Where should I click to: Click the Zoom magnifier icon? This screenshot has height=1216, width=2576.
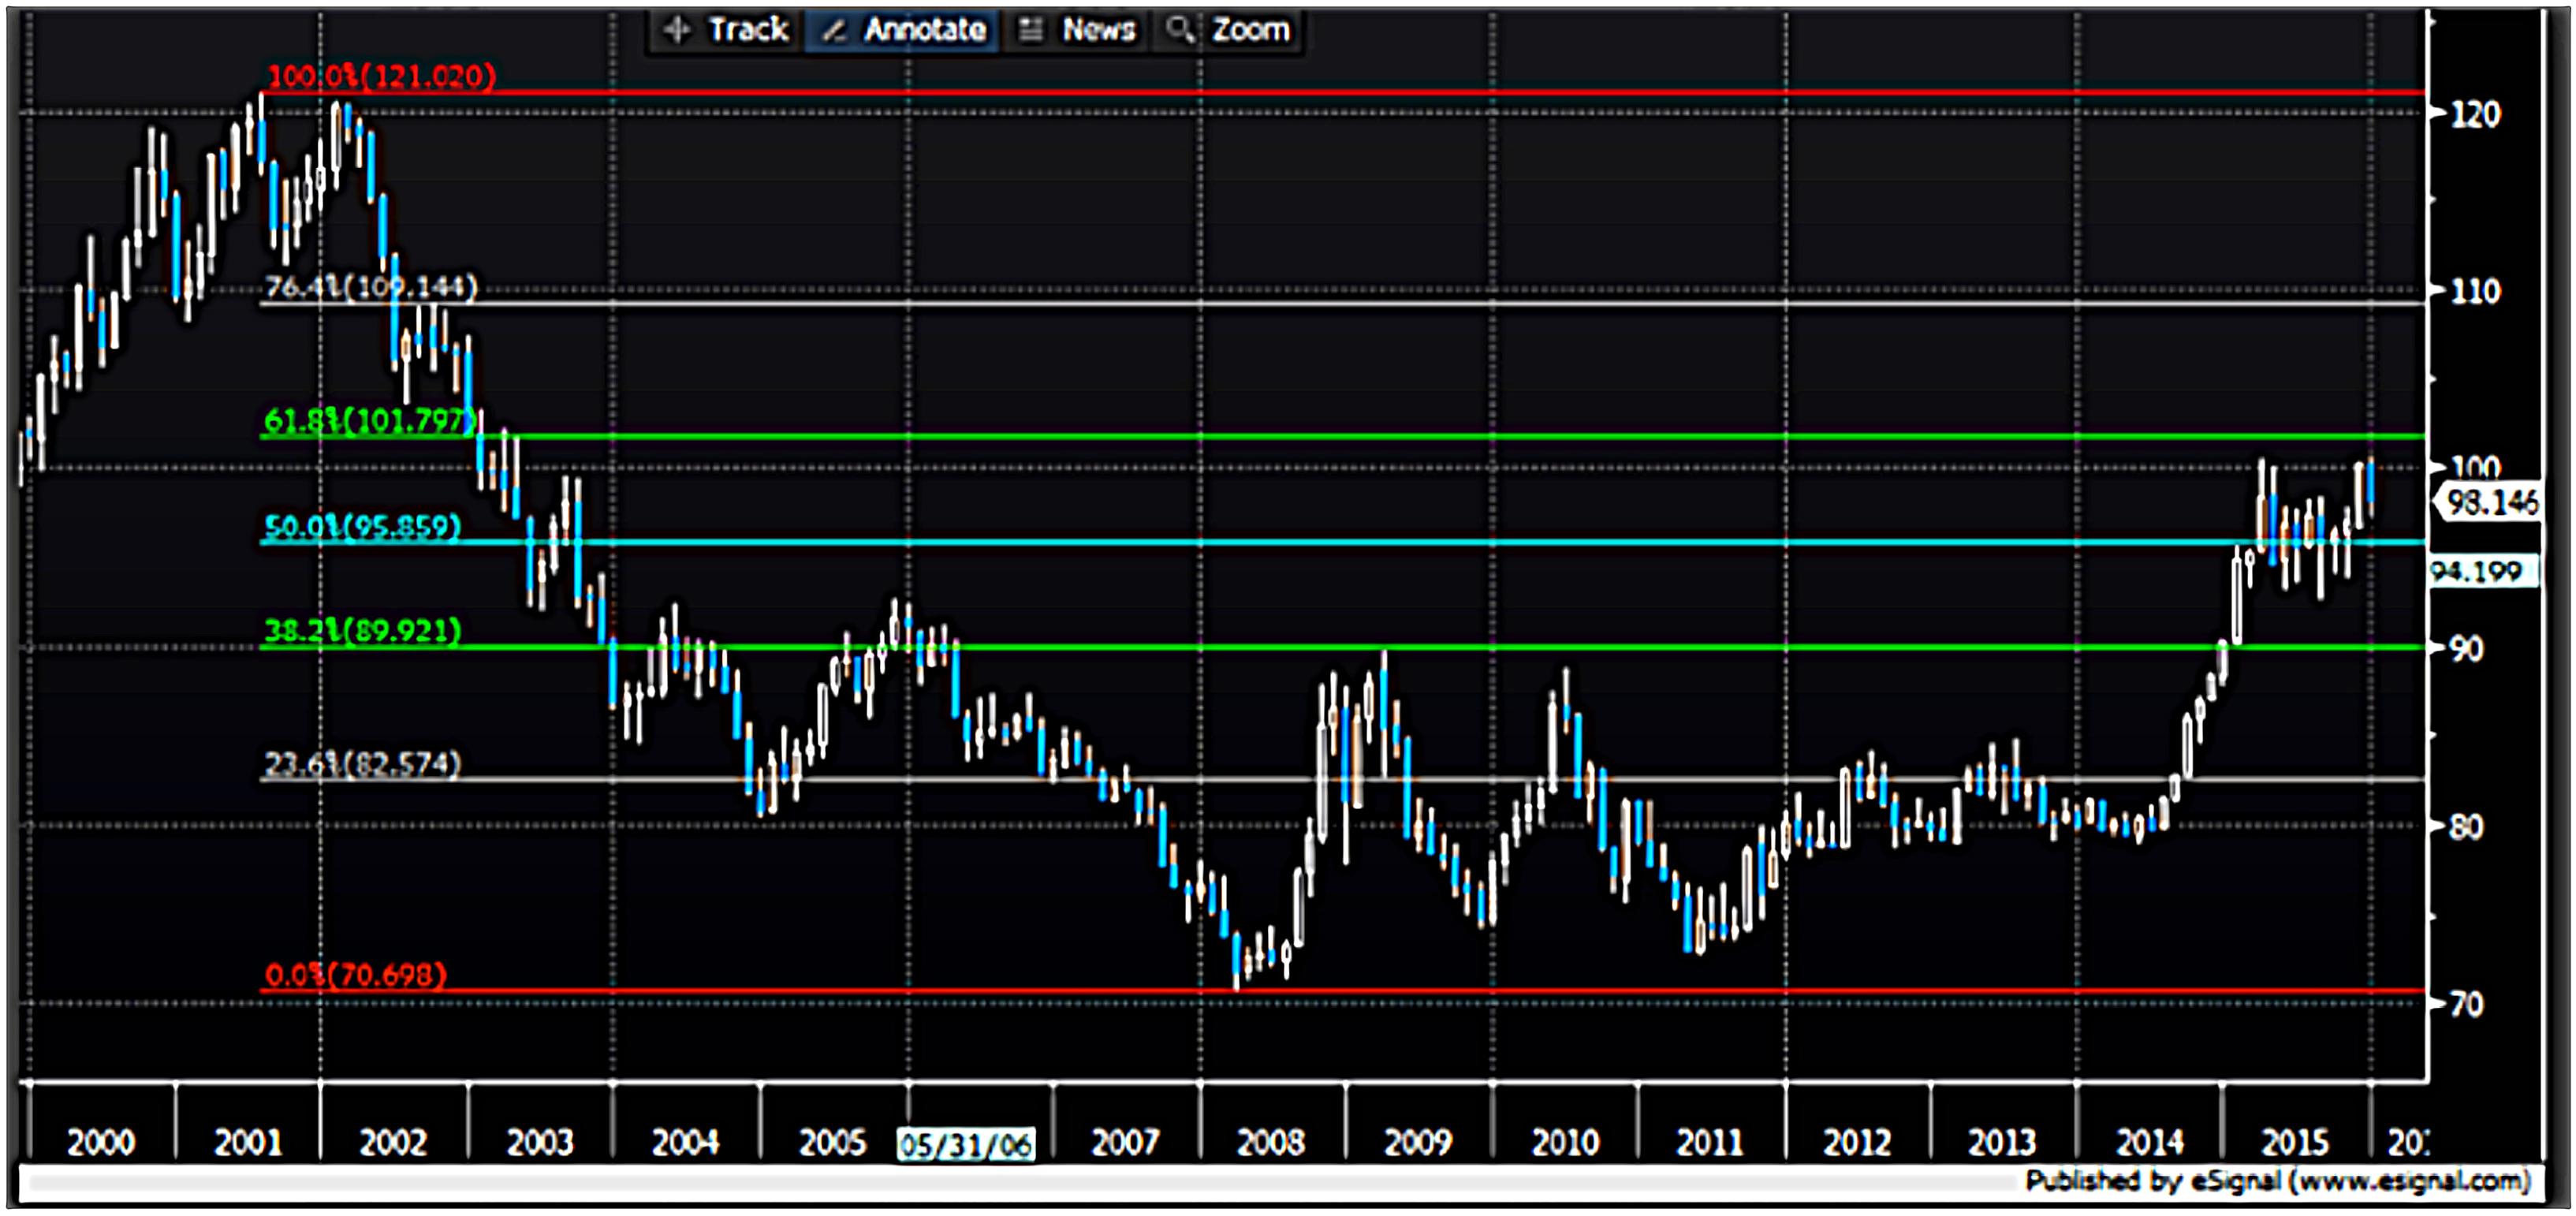click(x=1180, y=30)
